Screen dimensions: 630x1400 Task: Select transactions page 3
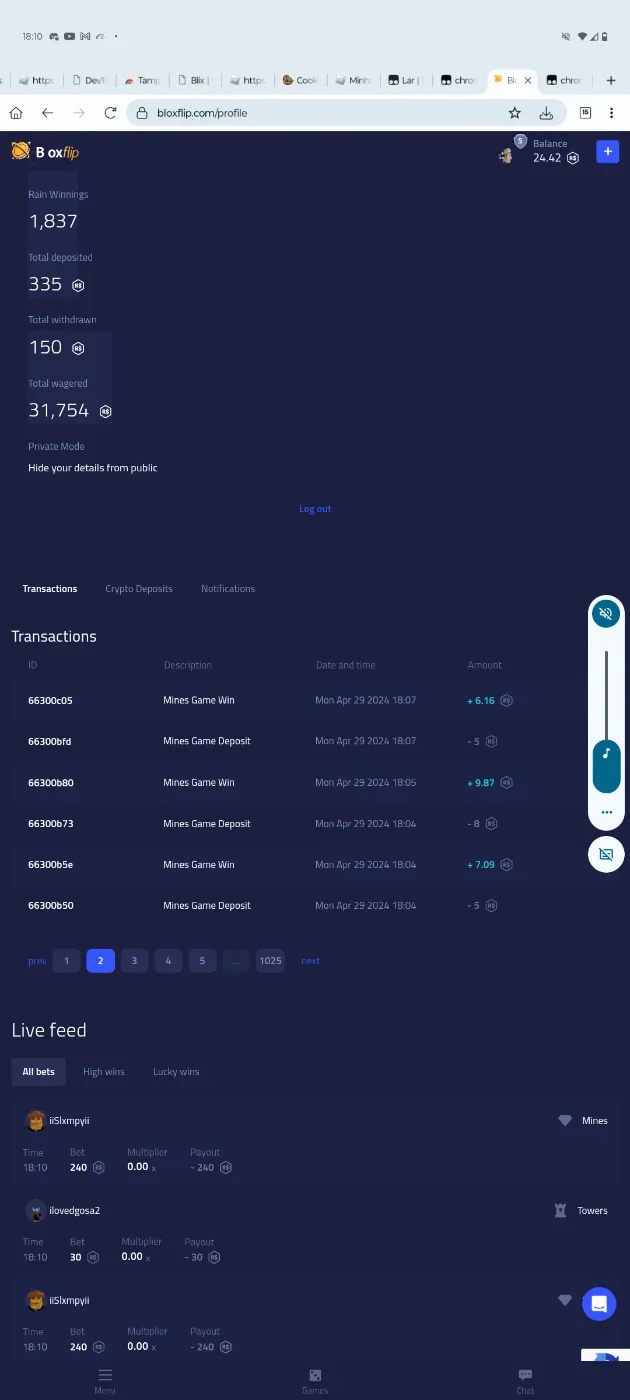(134, 961)
